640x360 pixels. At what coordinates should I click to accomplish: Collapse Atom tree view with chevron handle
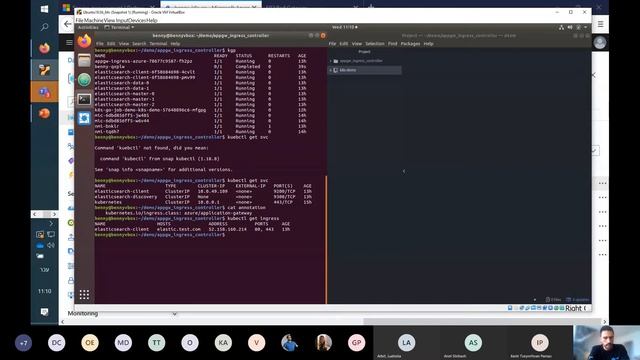(404, 171)
